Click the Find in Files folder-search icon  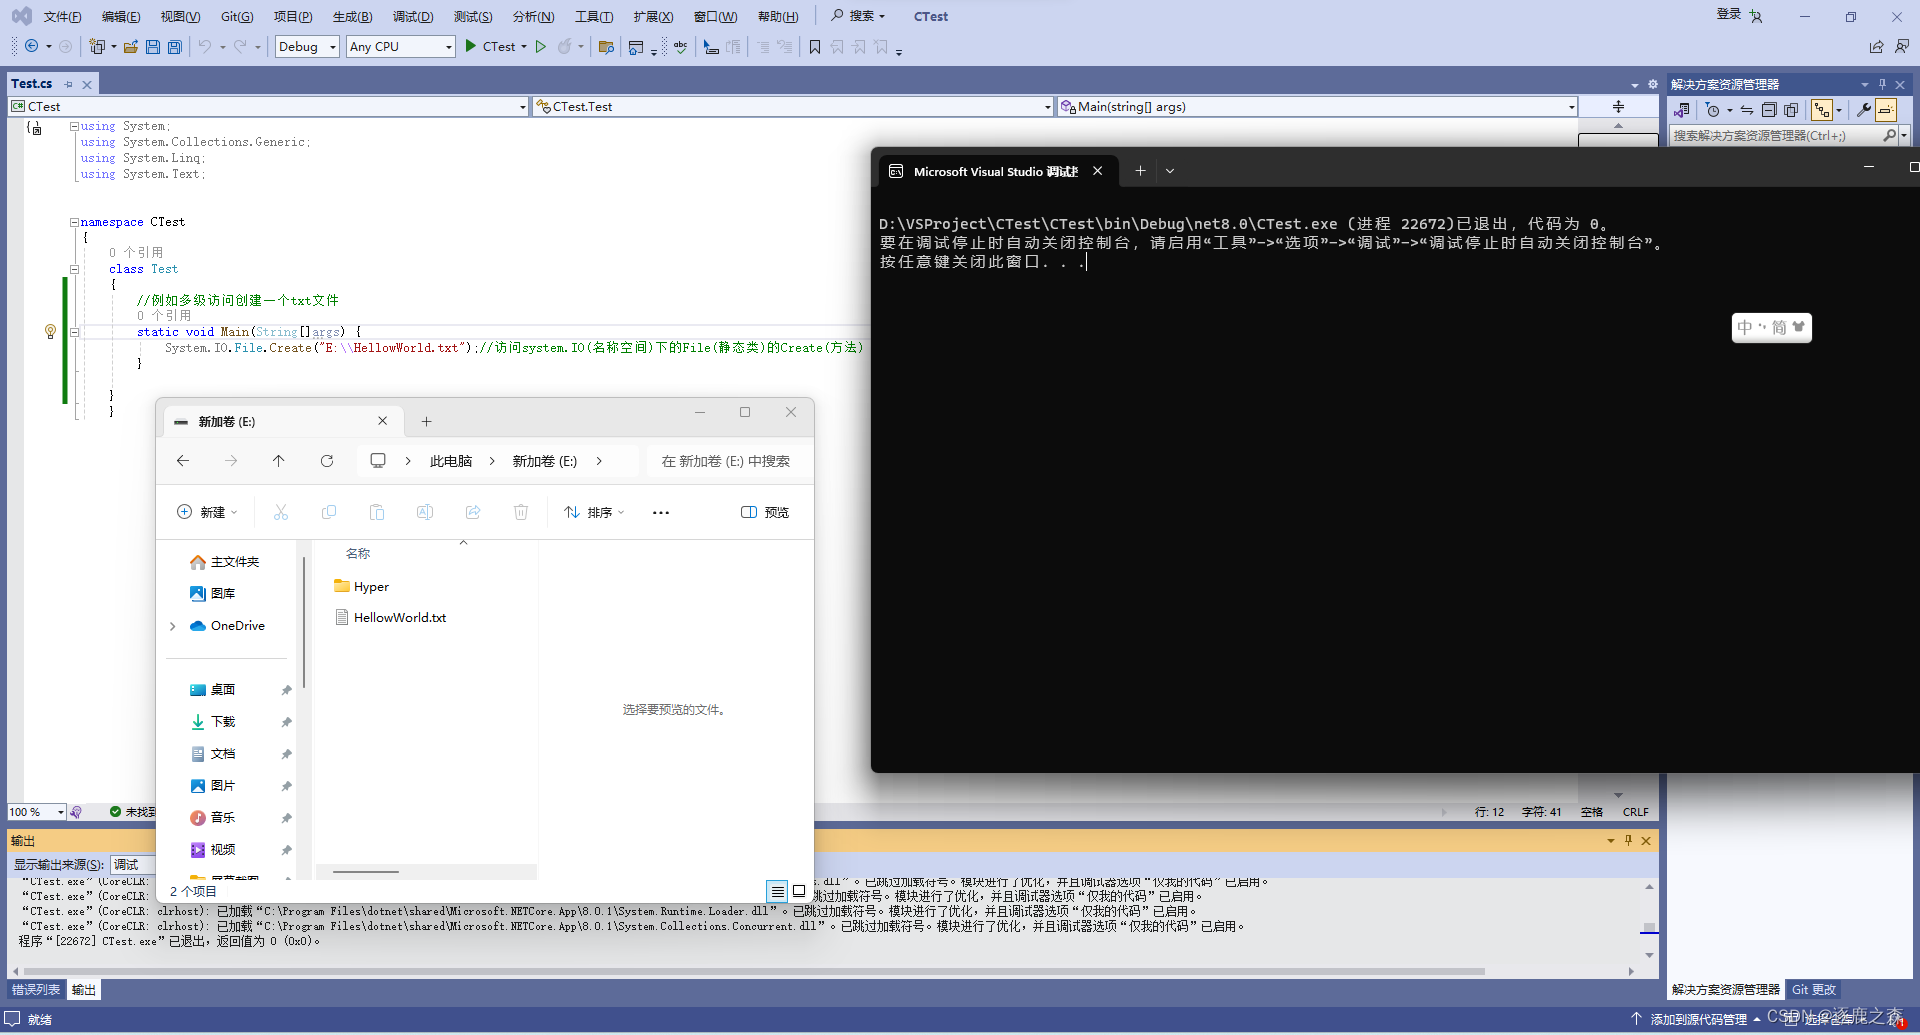606,47
